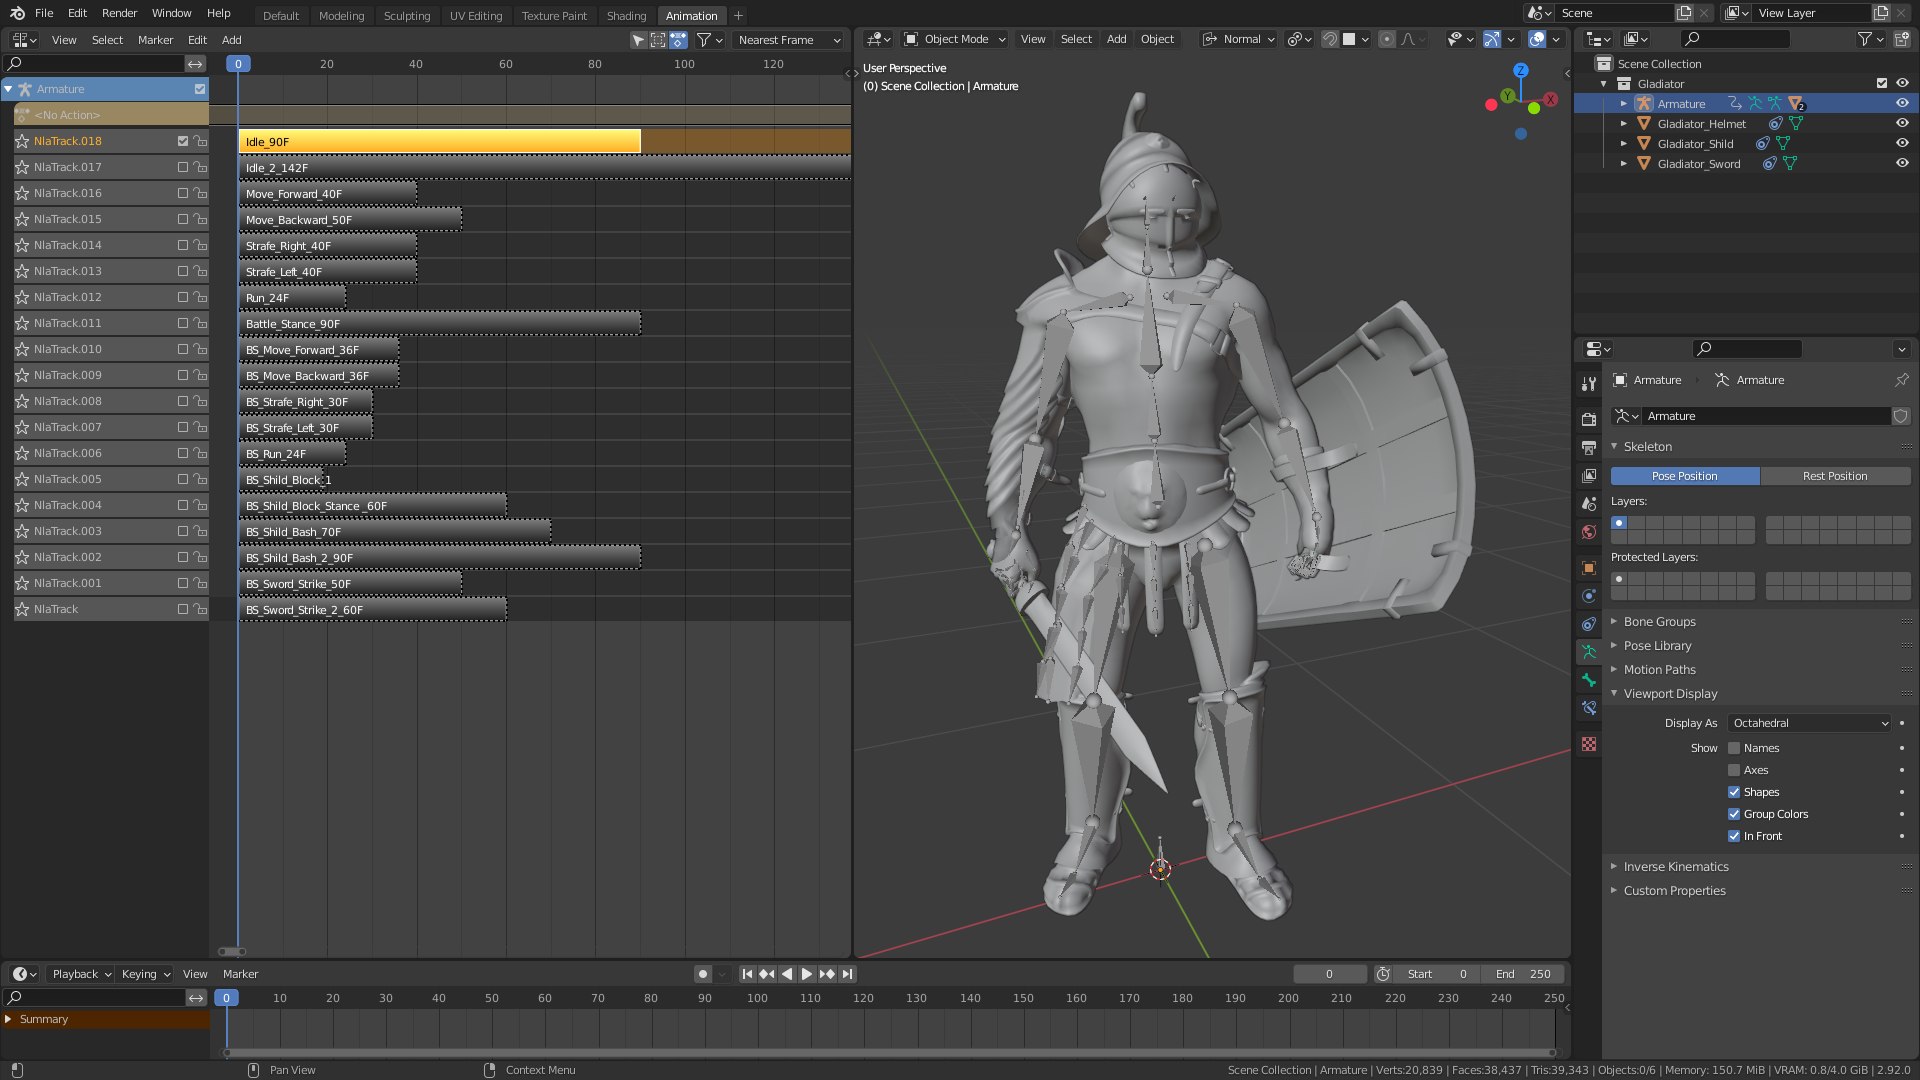Viewport: 1920px width, 1080px height.
Task: Expand Gladiator_Shild in the outliner
Action: click(1623, 144)
